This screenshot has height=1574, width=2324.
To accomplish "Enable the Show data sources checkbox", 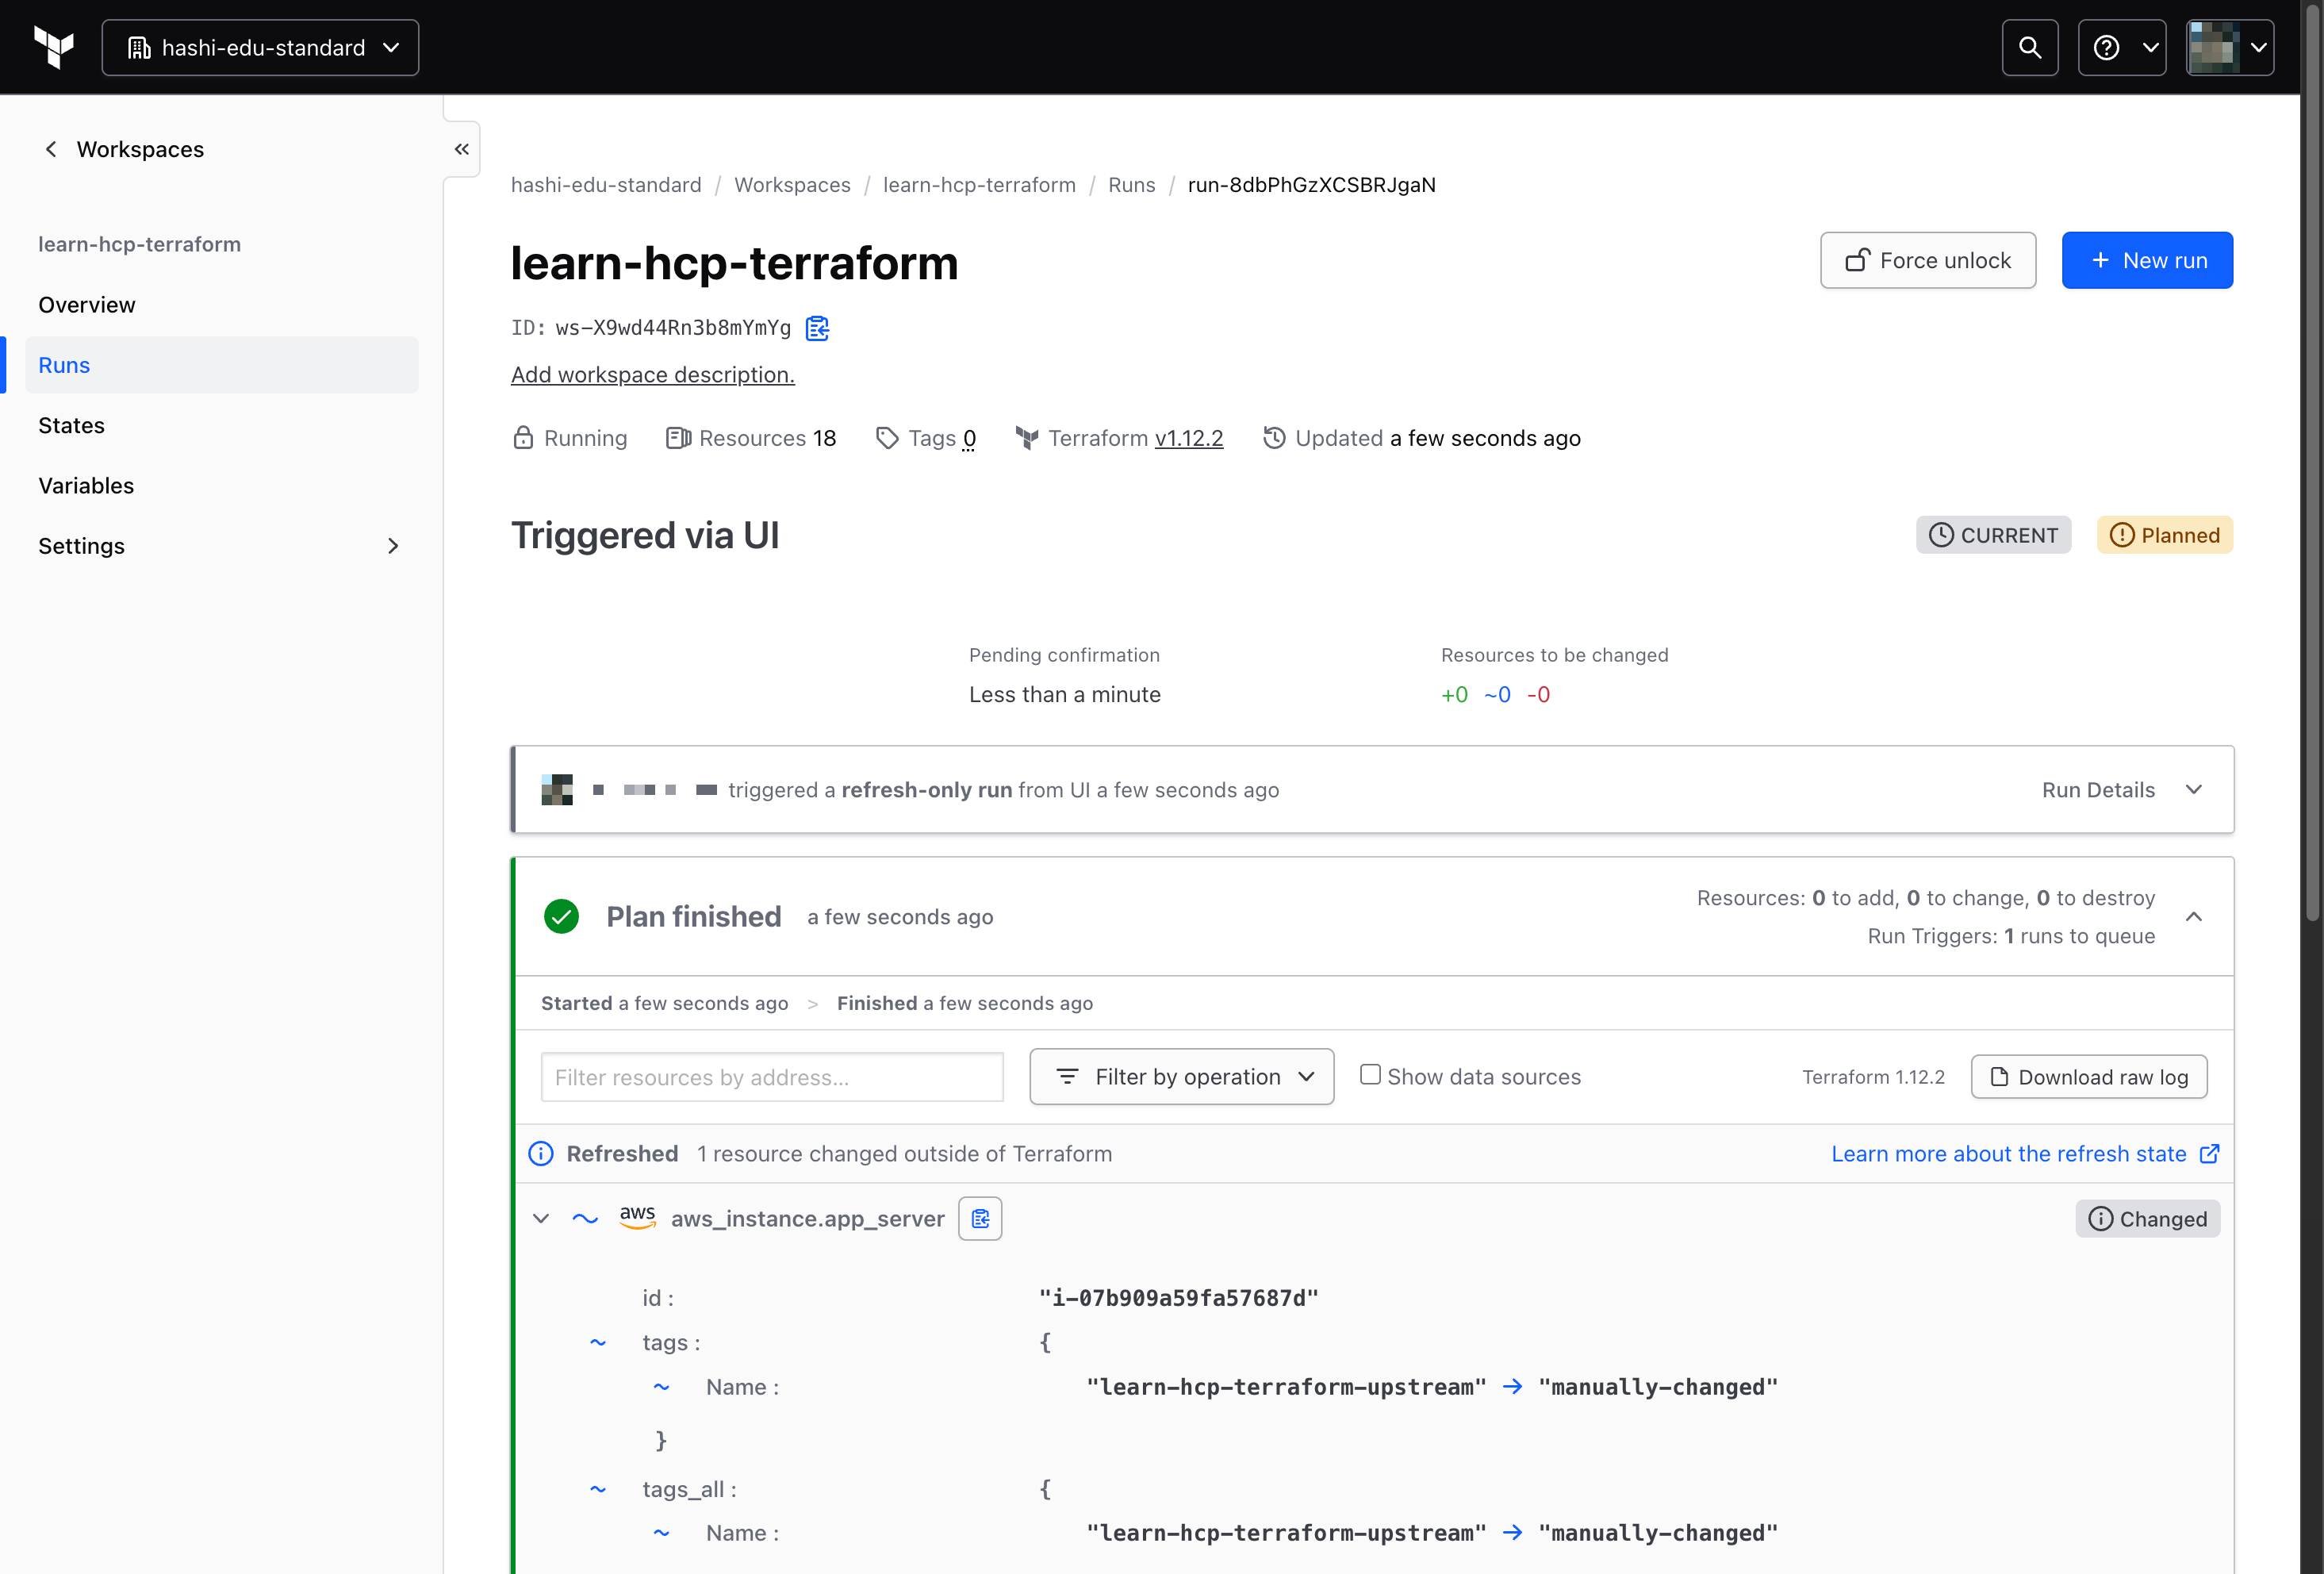I will click(1371, 1074).
